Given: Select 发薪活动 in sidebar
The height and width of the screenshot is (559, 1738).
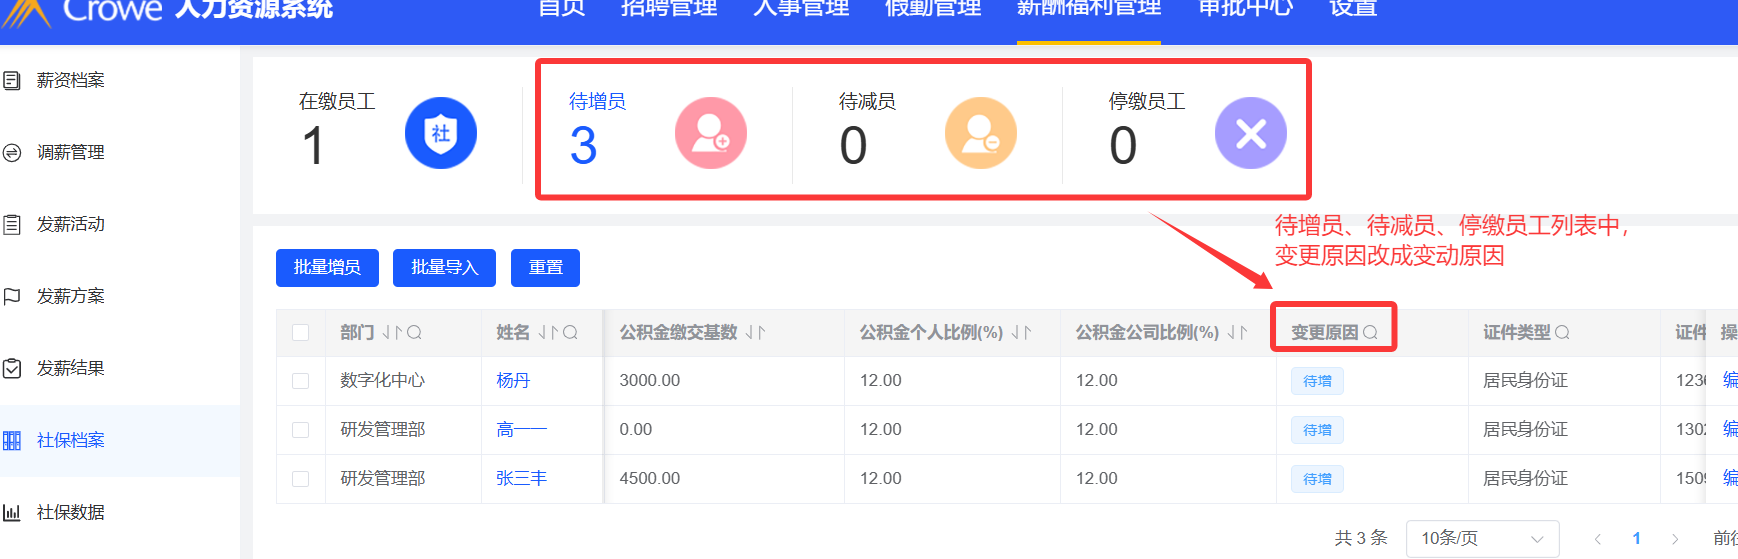Looking at the screenshot, I should click(71, 224).
